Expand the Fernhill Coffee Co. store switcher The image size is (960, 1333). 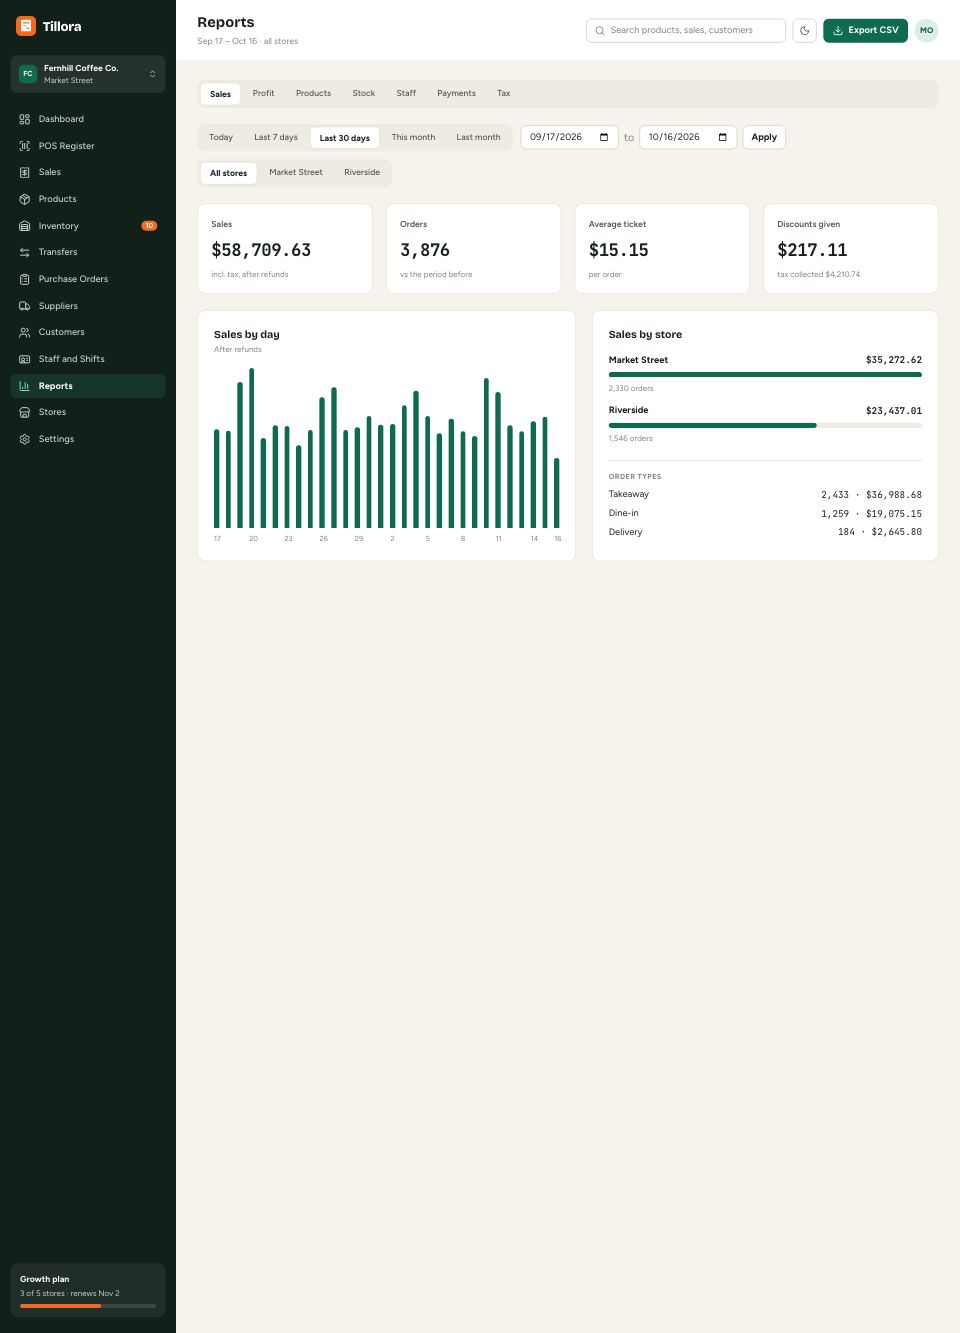coord(88,74)
